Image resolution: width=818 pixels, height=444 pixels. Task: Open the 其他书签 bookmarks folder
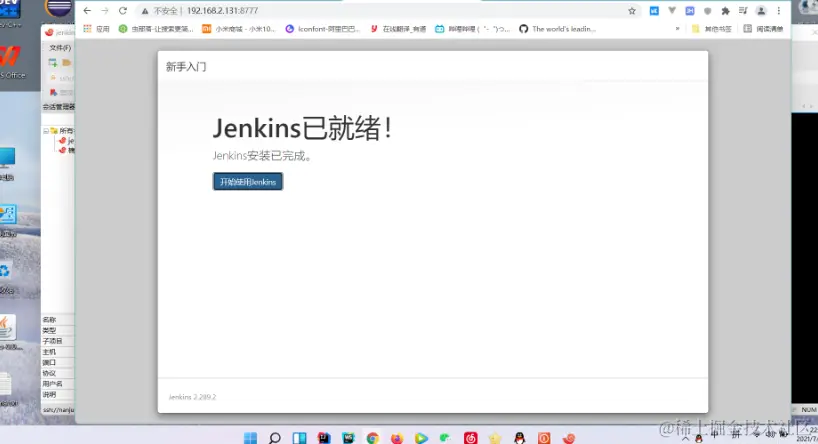click(x=712, y=29)
